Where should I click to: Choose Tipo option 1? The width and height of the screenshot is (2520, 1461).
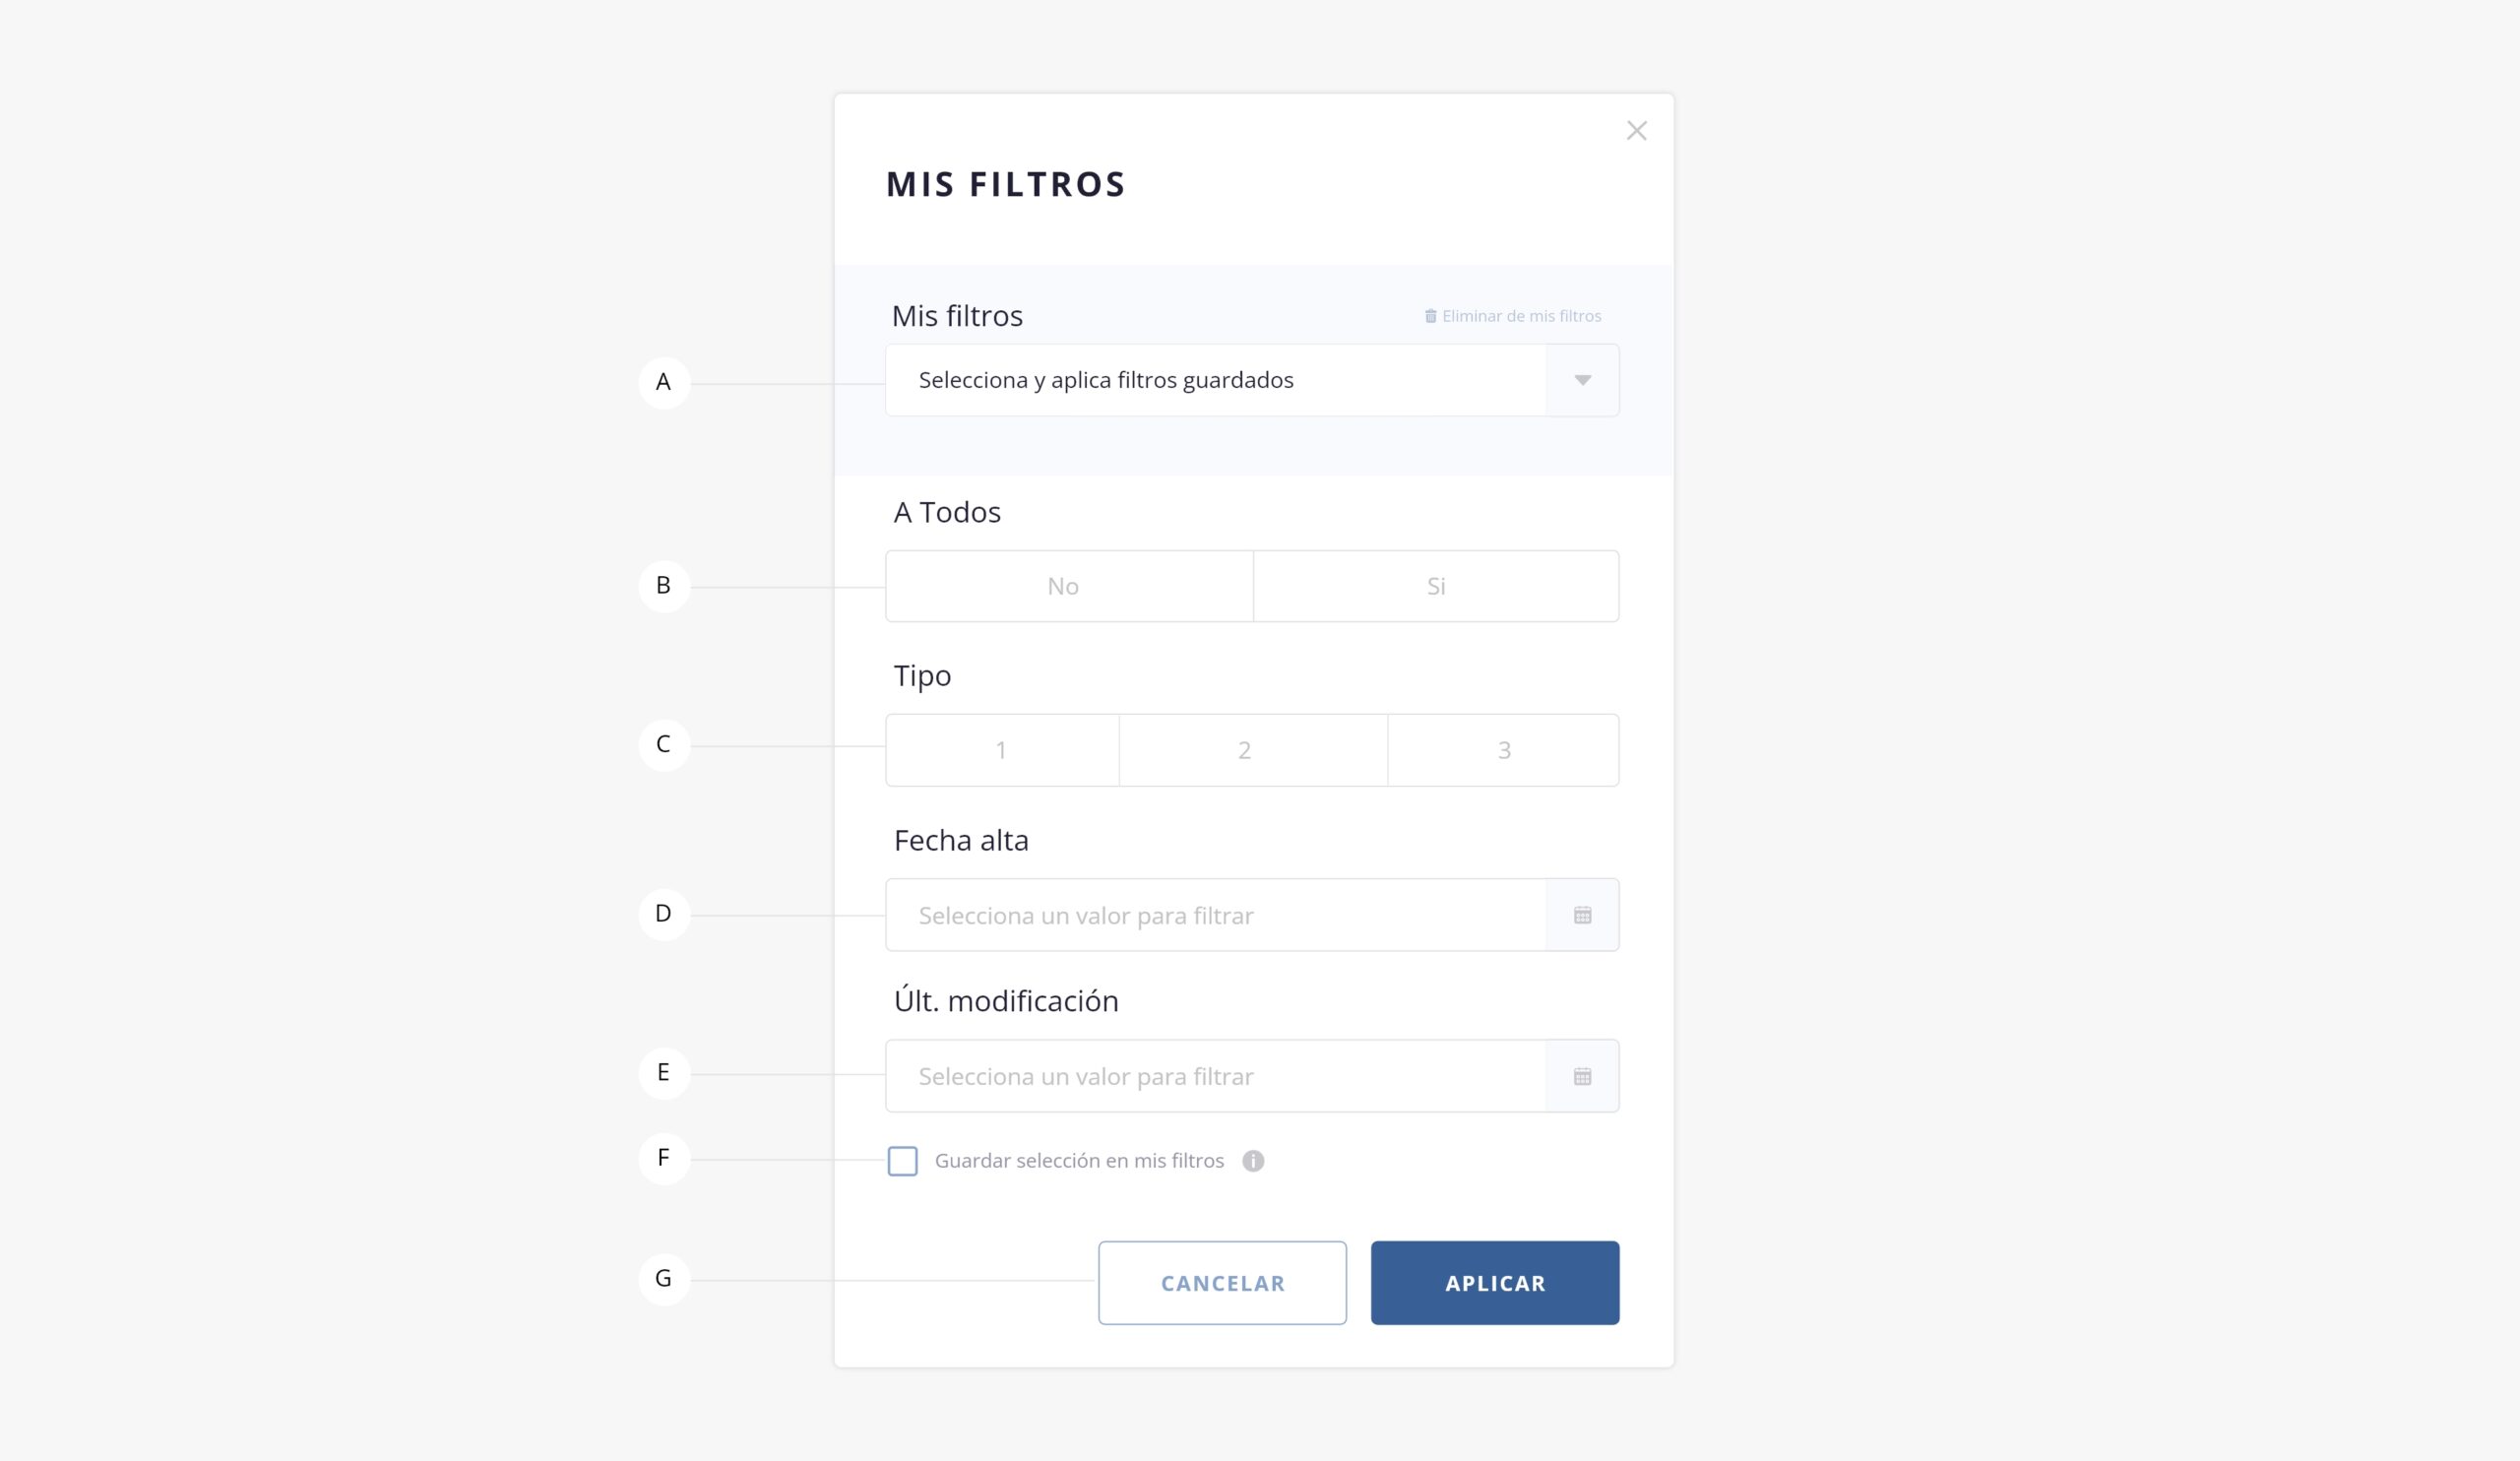(1002, 750)
